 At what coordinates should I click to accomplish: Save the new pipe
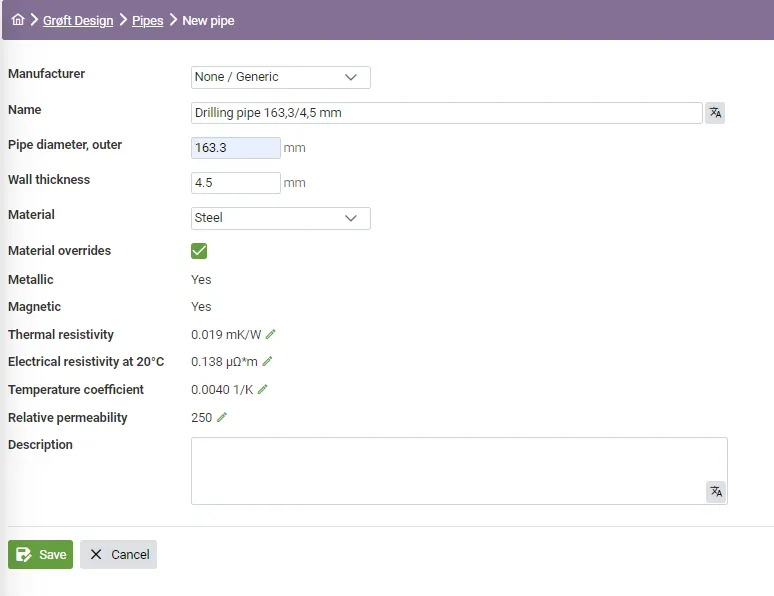(41, 554)
